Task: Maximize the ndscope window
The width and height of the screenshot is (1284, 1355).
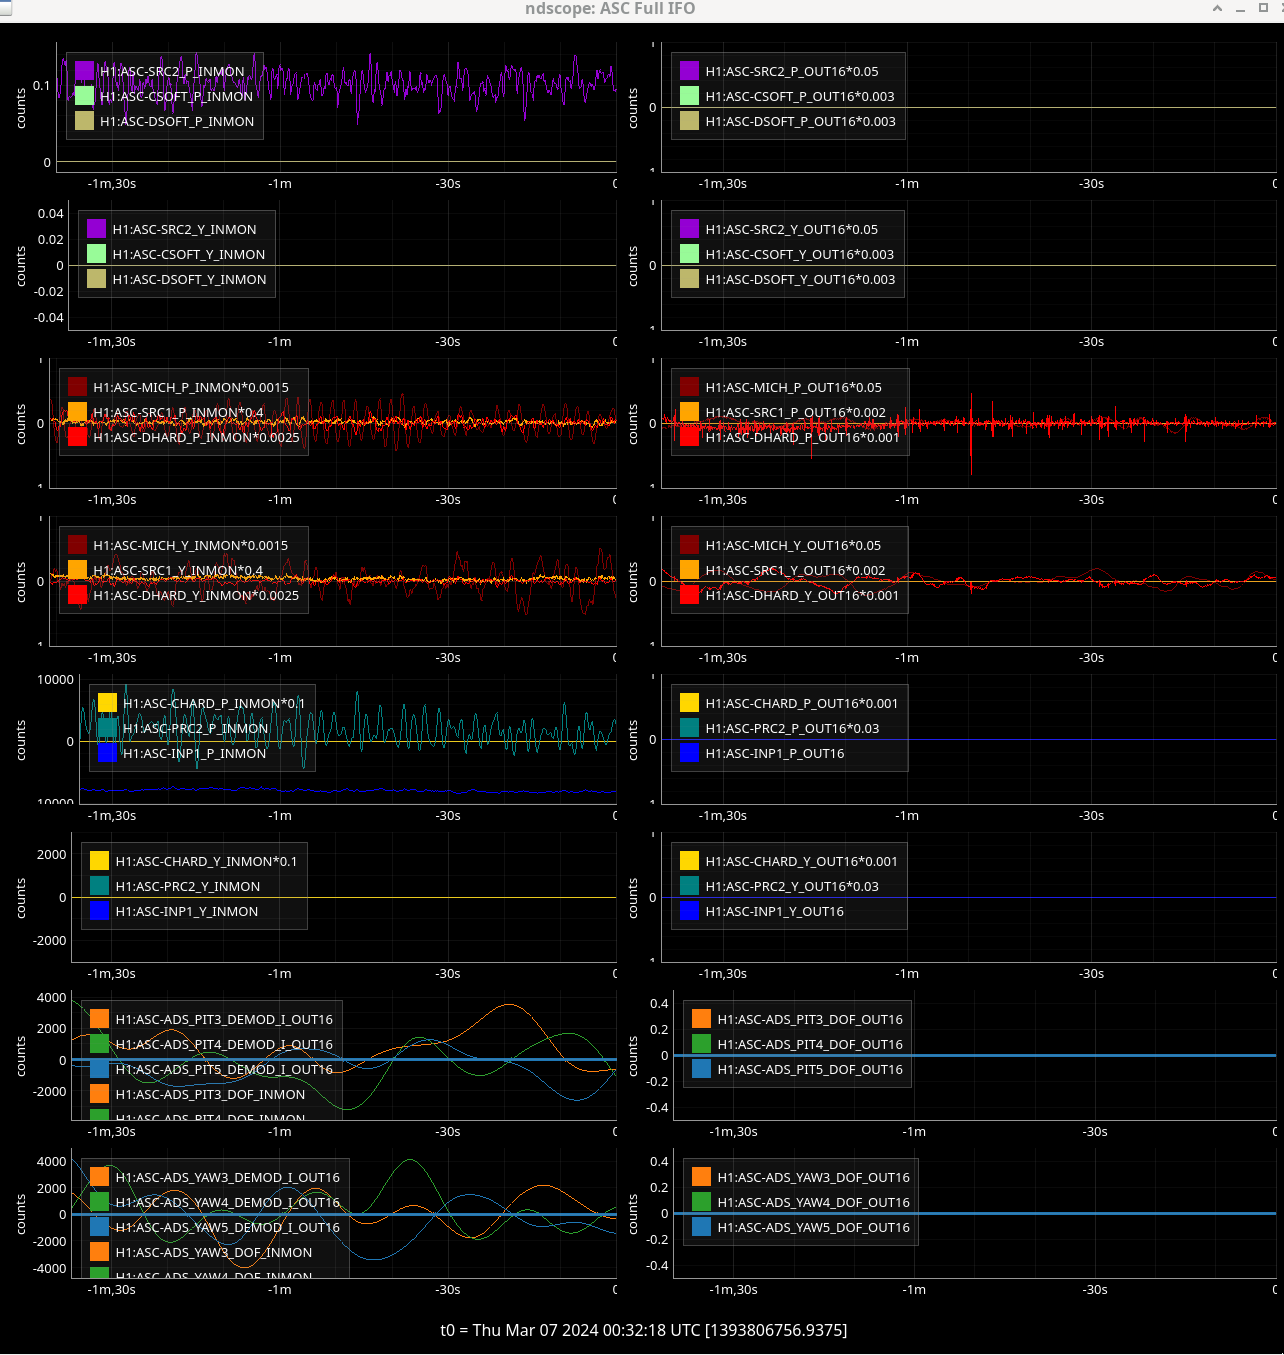Action: point(1262,9)
